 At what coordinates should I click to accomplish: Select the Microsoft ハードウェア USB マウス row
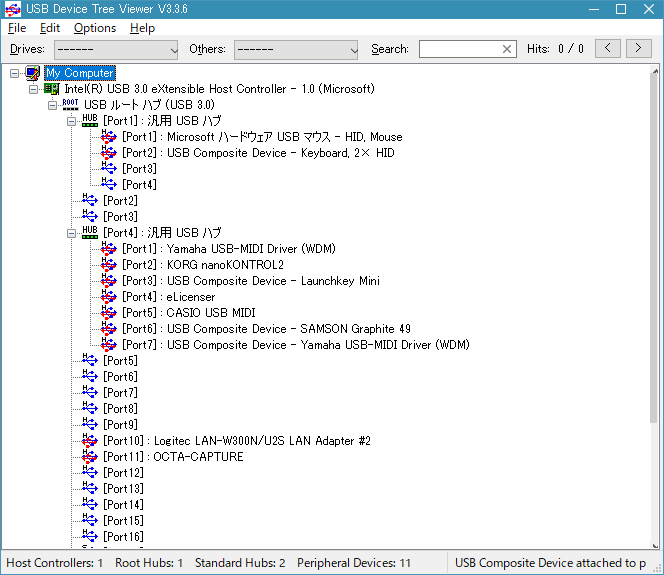pyautogui.click(x=262, y=137)
